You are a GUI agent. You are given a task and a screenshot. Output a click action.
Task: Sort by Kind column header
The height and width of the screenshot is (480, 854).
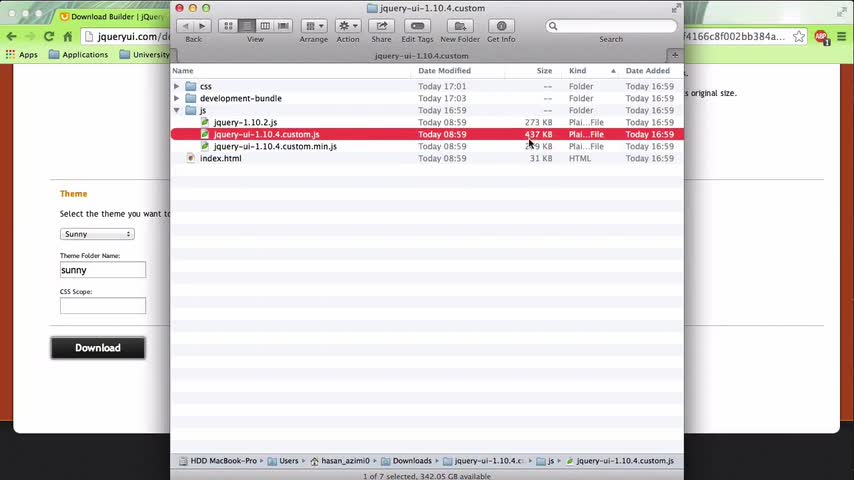577,71
